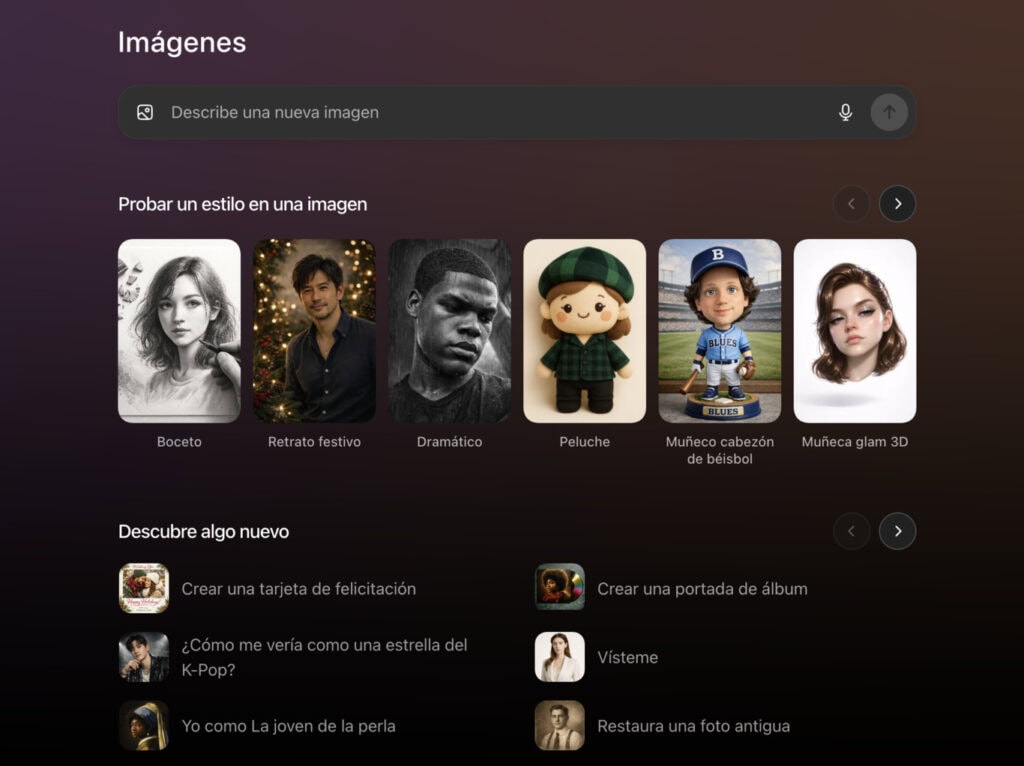
Task: Open Restaura una foto antigua suggestion
Action: (693, 726)
